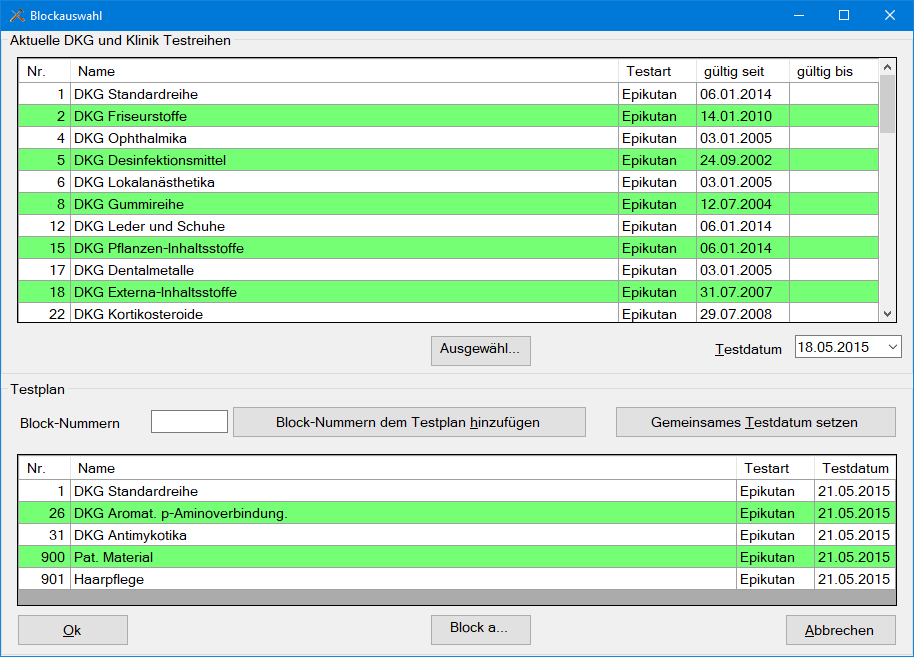This screenshot has width=914, height=657.
Task: Click into the Block-Nummern input field
Action: (x=189, y=422)
